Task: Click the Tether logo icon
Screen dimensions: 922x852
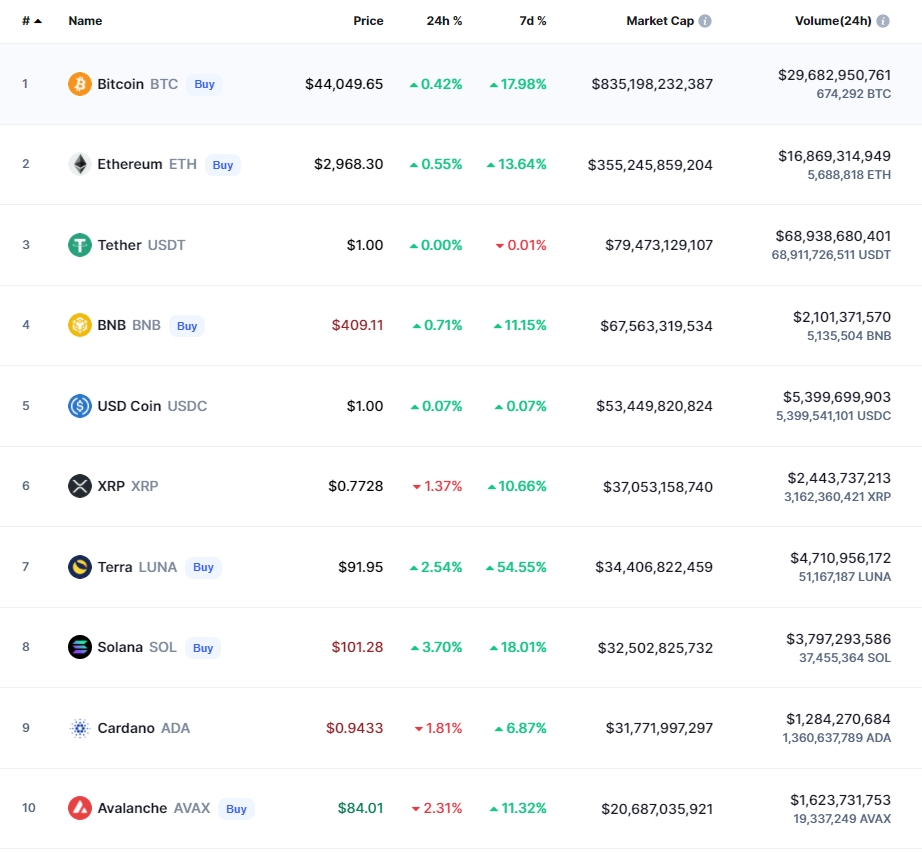Action: click(80, 245)
